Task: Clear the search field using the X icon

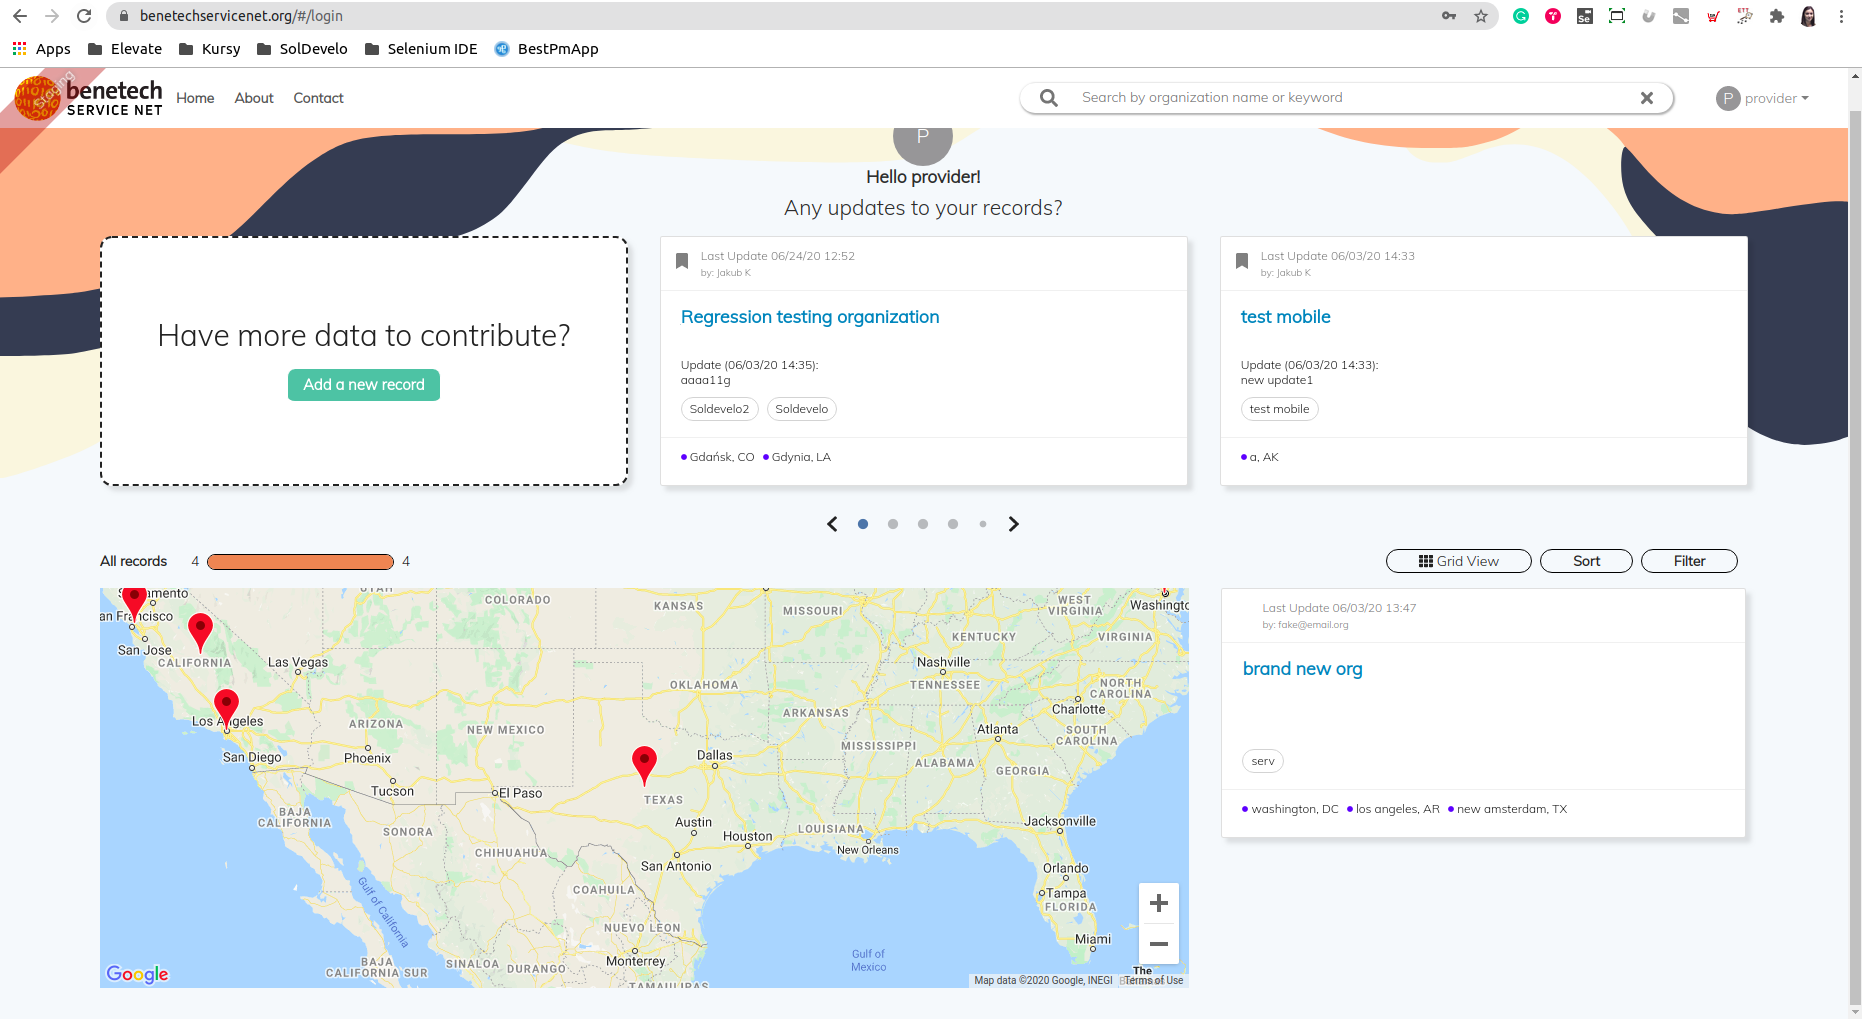Action: coord(1646,97)
